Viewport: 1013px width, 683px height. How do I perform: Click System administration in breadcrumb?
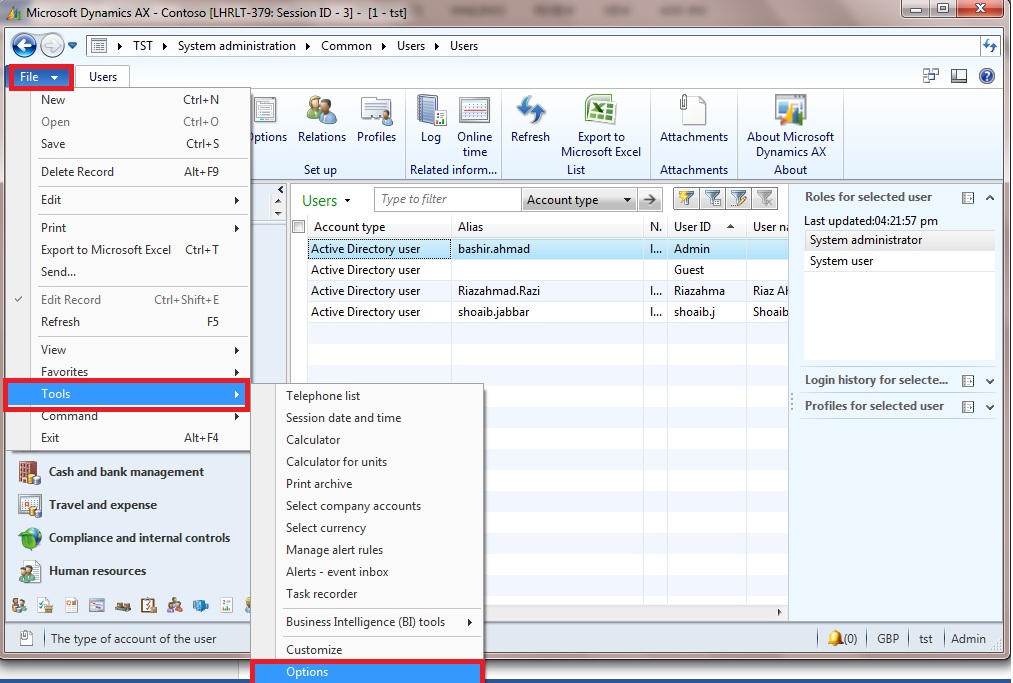click(236, 46)
